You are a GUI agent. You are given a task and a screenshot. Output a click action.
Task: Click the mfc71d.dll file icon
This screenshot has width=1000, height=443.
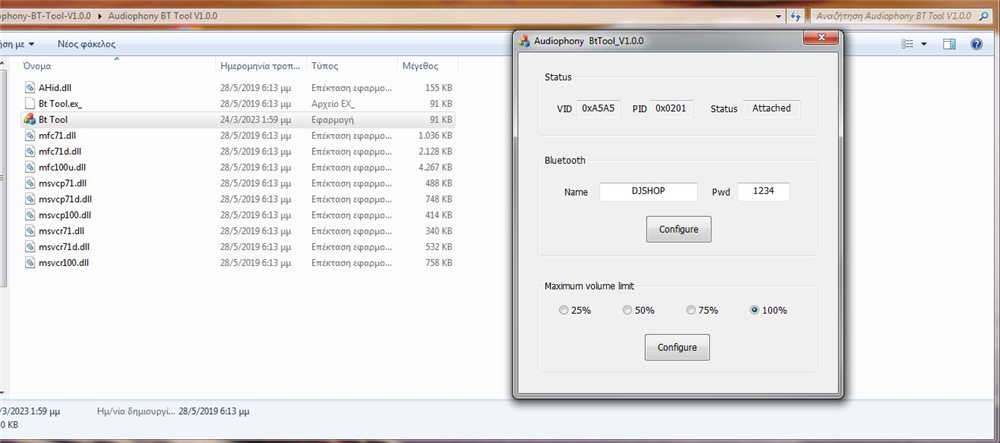coord(29,151)
